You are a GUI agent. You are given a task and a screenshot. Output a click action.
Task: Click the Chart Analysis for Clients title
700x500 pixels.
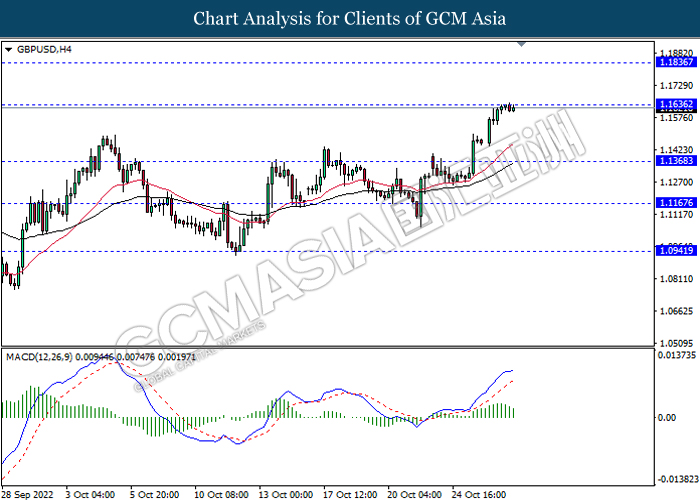click(x=350, y=18)
